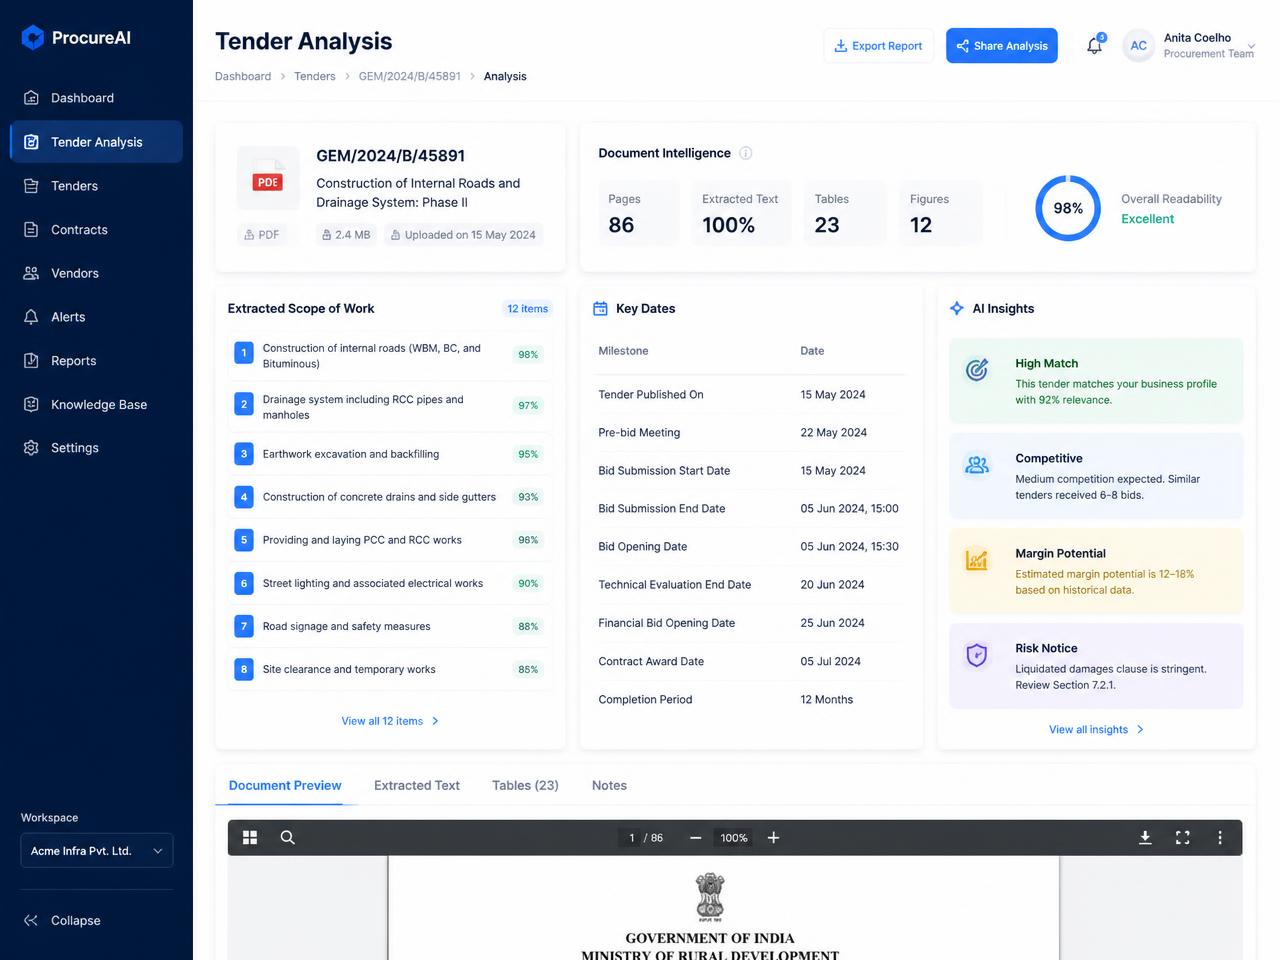
Task: Go to Tenders in the sidebar
Action: [96, 186]
